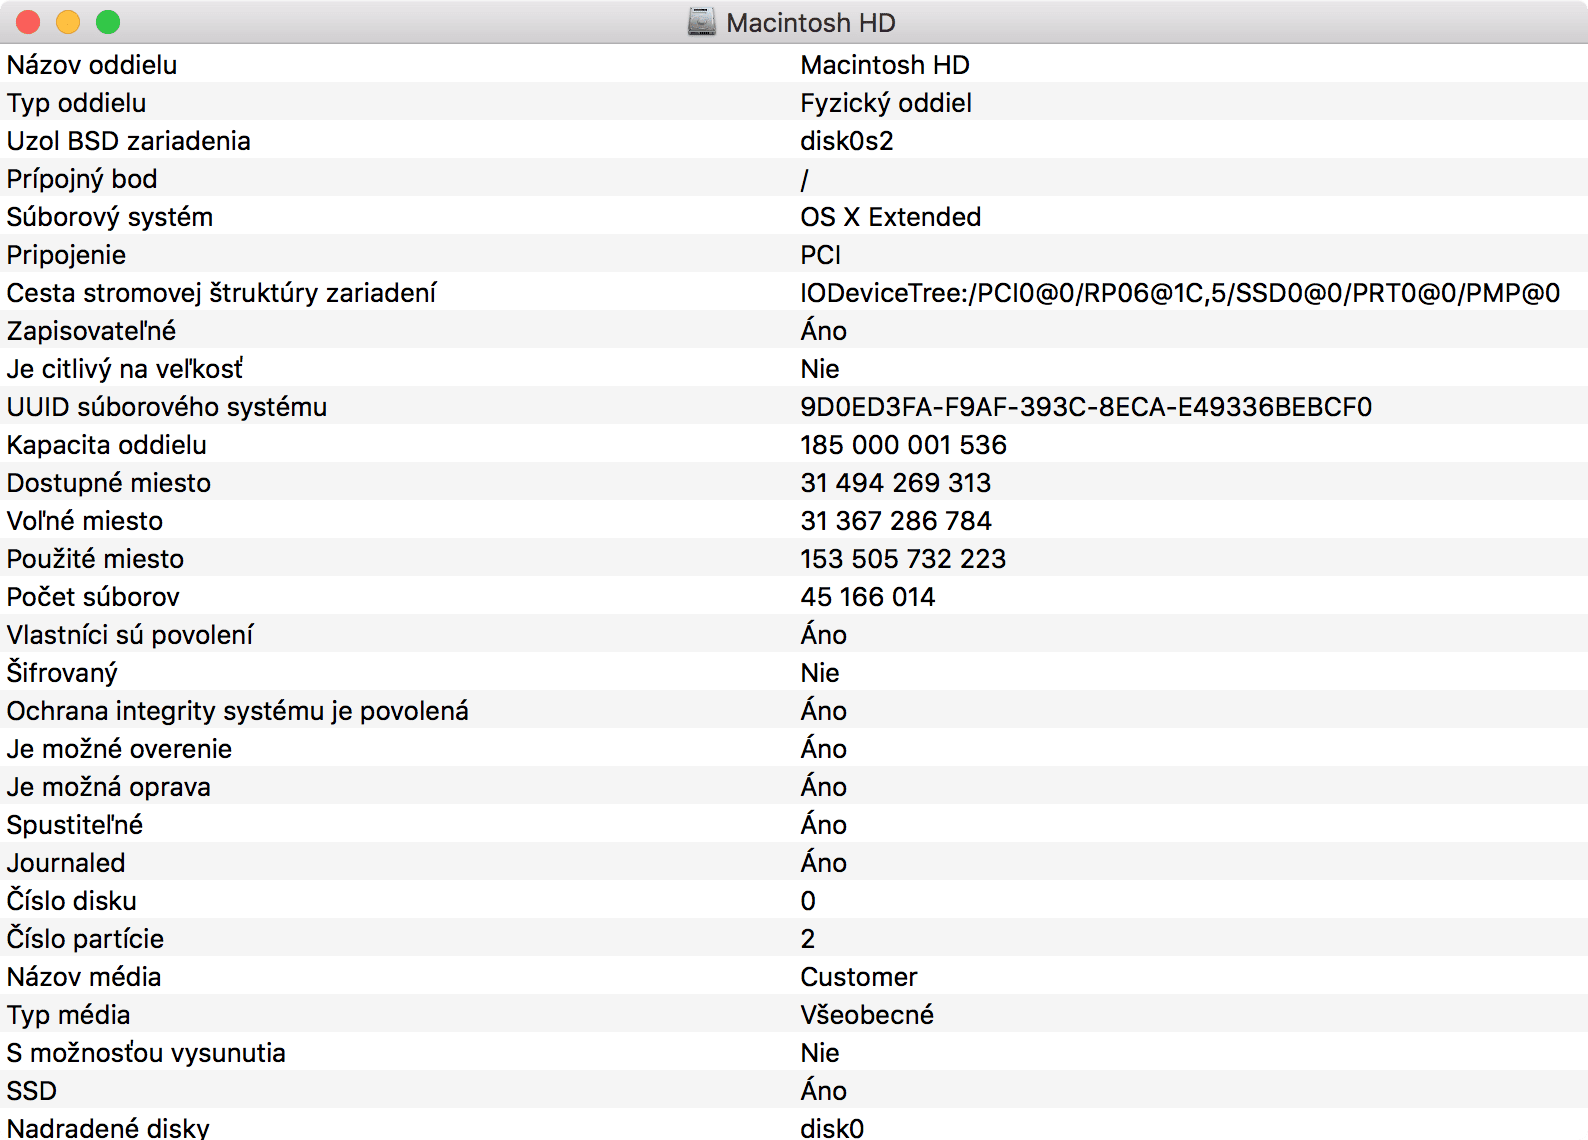Select the 'Je možné overenie' label

[119, 749]
